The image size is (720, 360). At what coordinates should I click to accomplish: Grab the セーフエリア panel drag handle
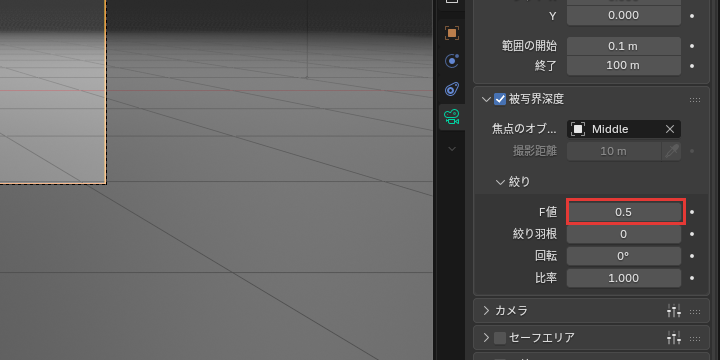pyautogui.click(x=695, y=339)
